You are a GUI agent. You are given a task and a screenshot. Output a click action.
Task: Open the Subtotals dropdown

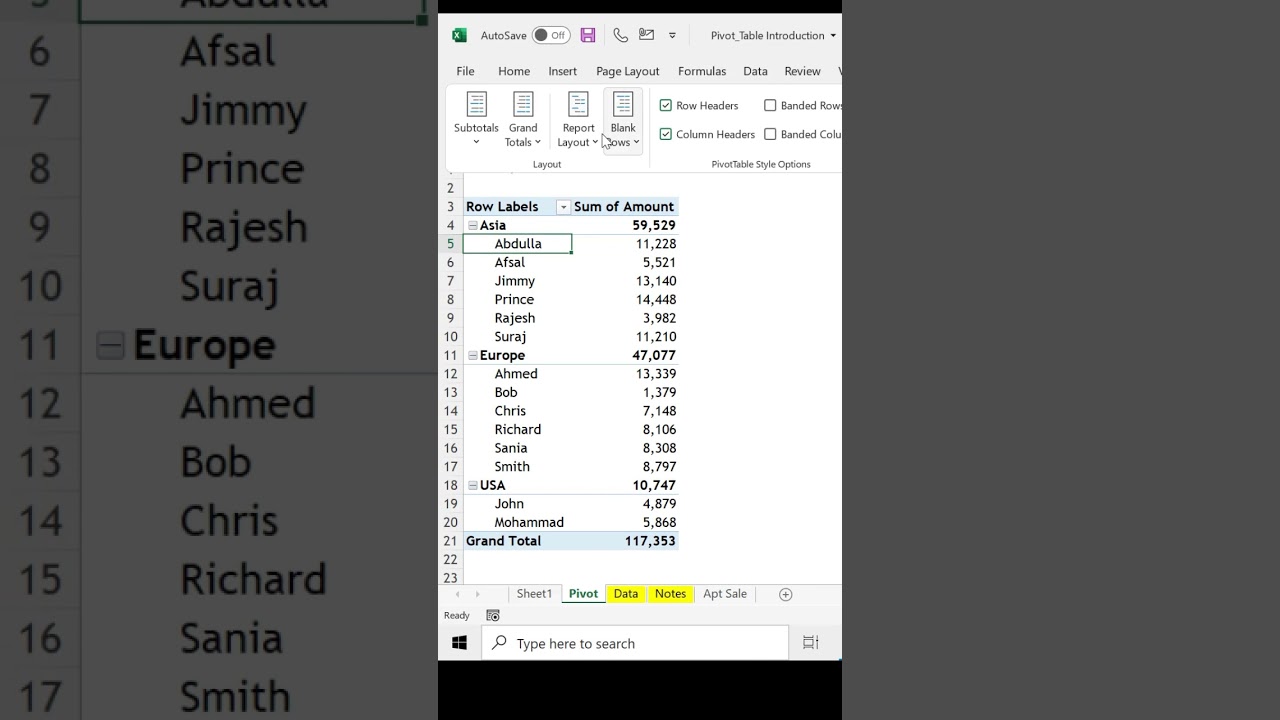coord(476,119)
